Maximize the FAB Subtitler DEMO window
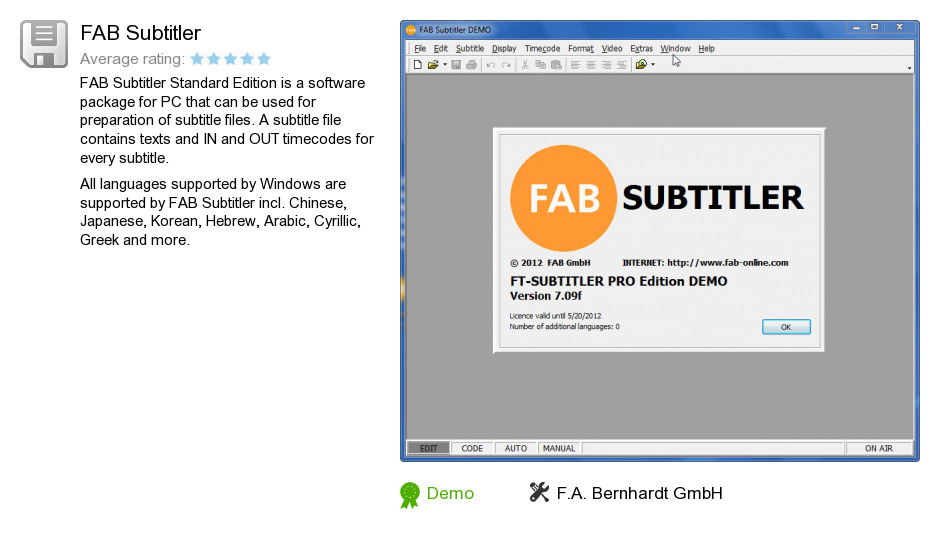This screenshot has height=539, width=940. click(x=875, y=28)
